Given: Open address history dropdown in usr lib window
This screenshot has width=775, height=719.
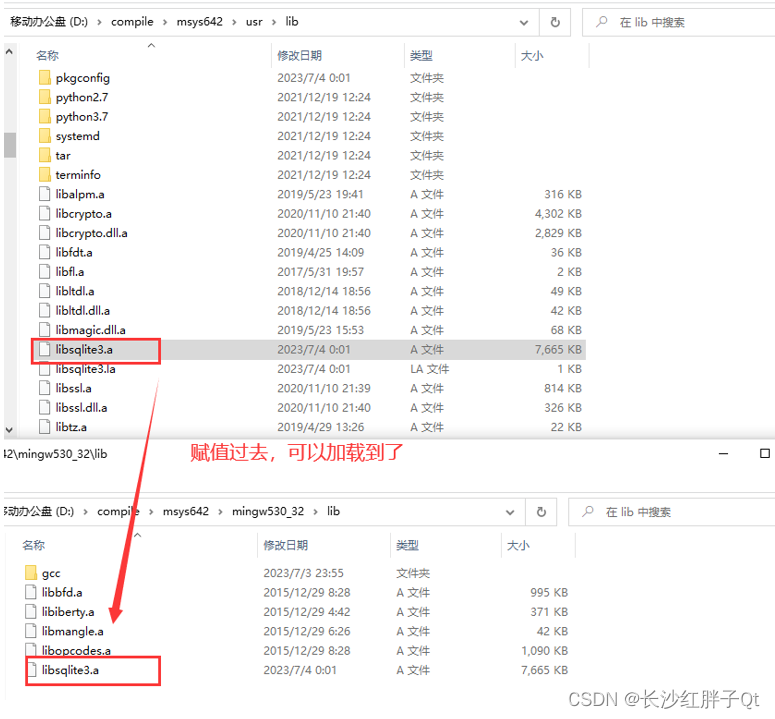Looking at the screenshot, I should click(x=524, y=22).
